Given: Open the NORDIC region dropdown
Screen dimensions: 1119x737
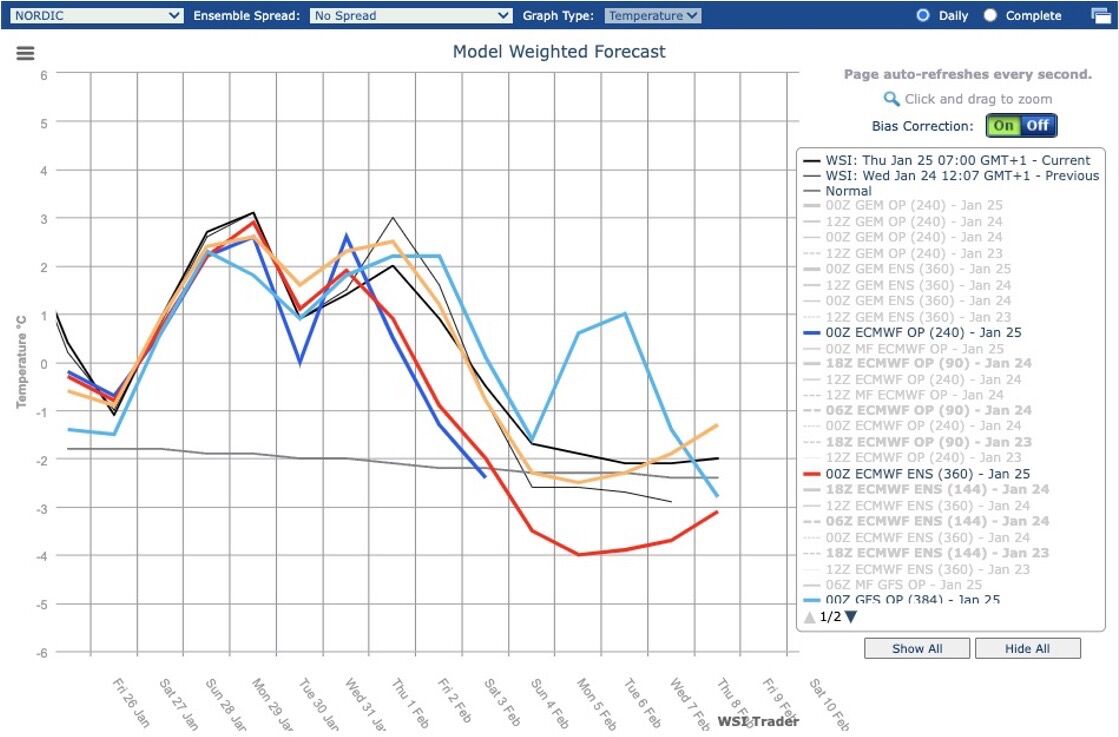Looking at the screenshot, I should [96, 15].
